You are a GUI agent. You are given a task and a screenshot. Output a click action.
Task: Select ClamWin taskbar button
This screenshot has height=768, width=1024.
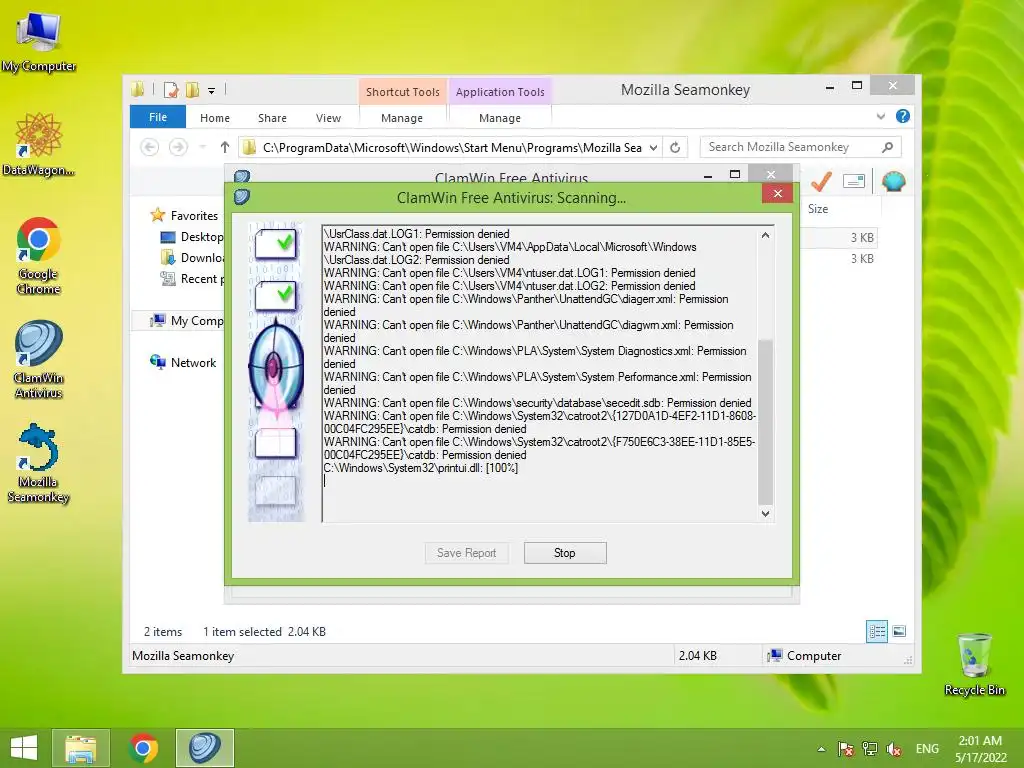click(204, 748)
